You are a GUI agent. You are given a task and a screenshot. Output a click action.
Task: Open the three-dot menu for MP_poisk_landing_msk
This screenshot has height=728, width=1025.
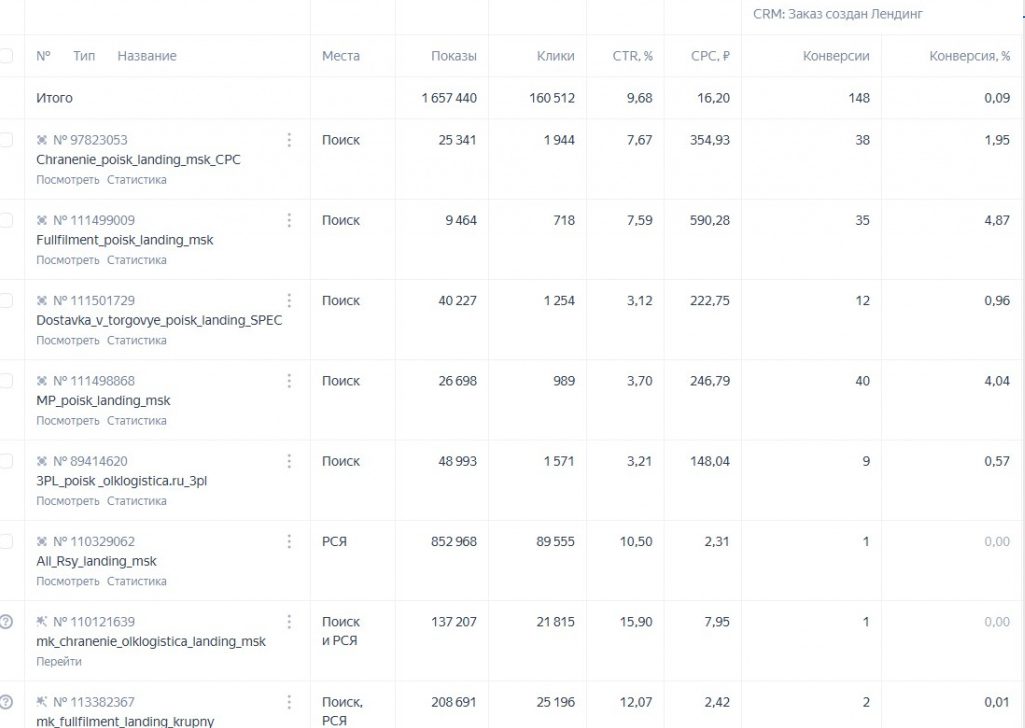click(x=289, y=381)
